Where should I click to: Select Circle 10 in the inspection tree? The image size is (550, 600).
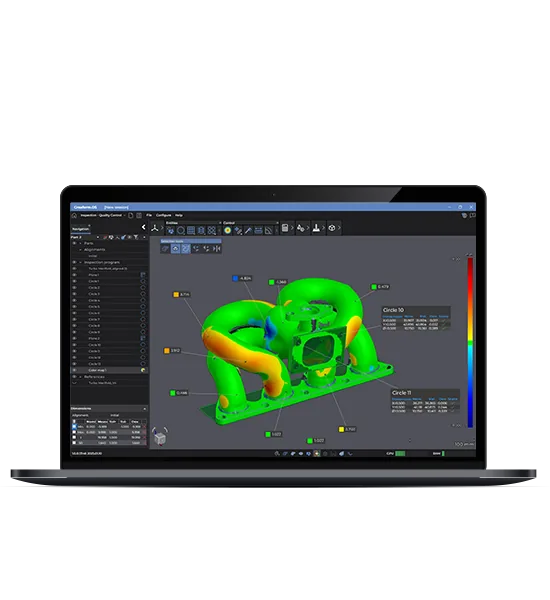[x=94, y=345]
